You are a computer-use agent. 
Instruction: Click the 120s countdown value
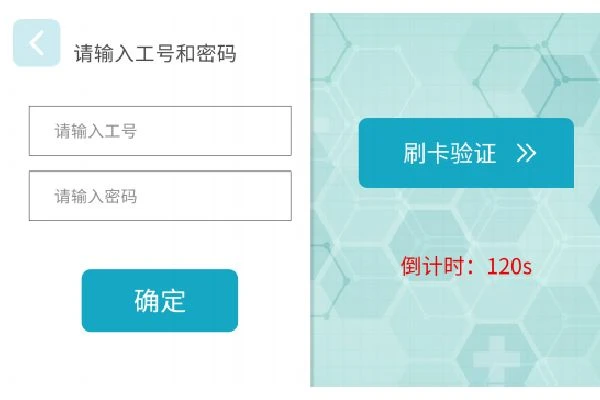tap(509, 266)
